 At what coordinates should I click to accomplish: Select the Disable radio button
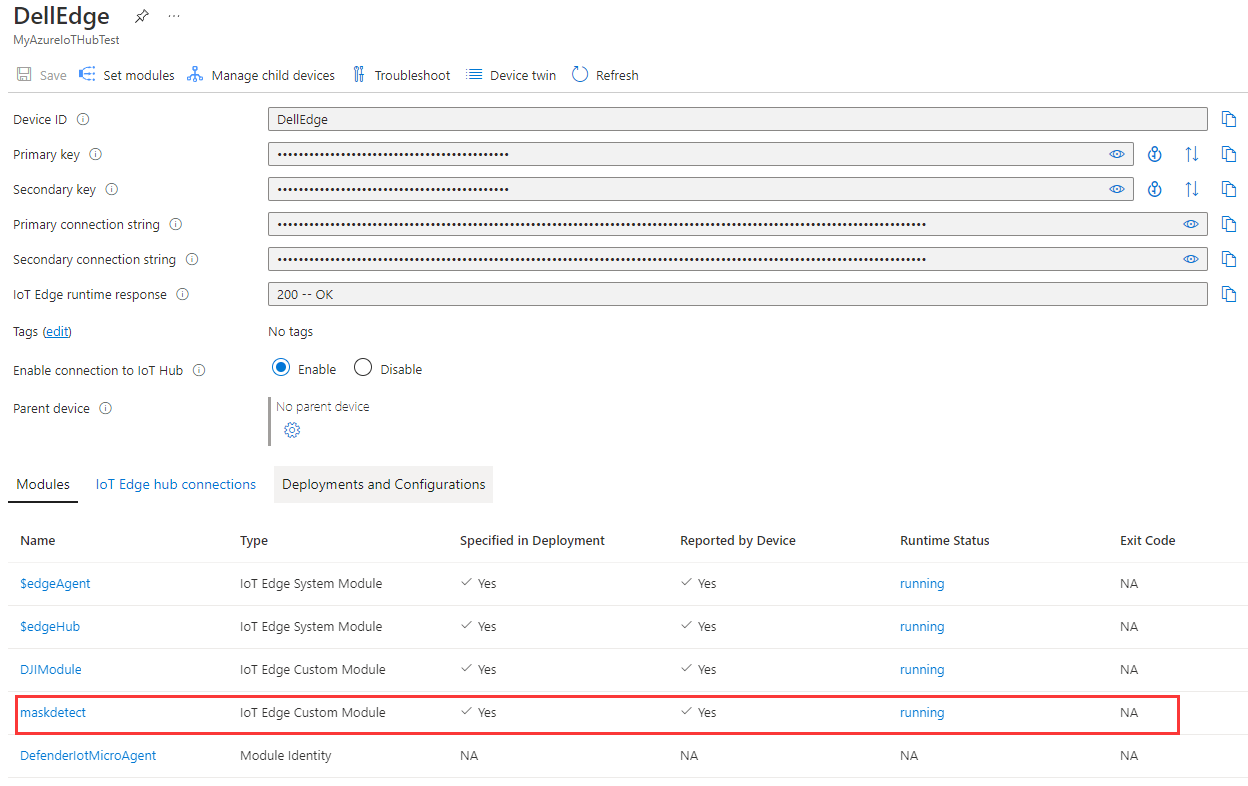pos(363,368)
